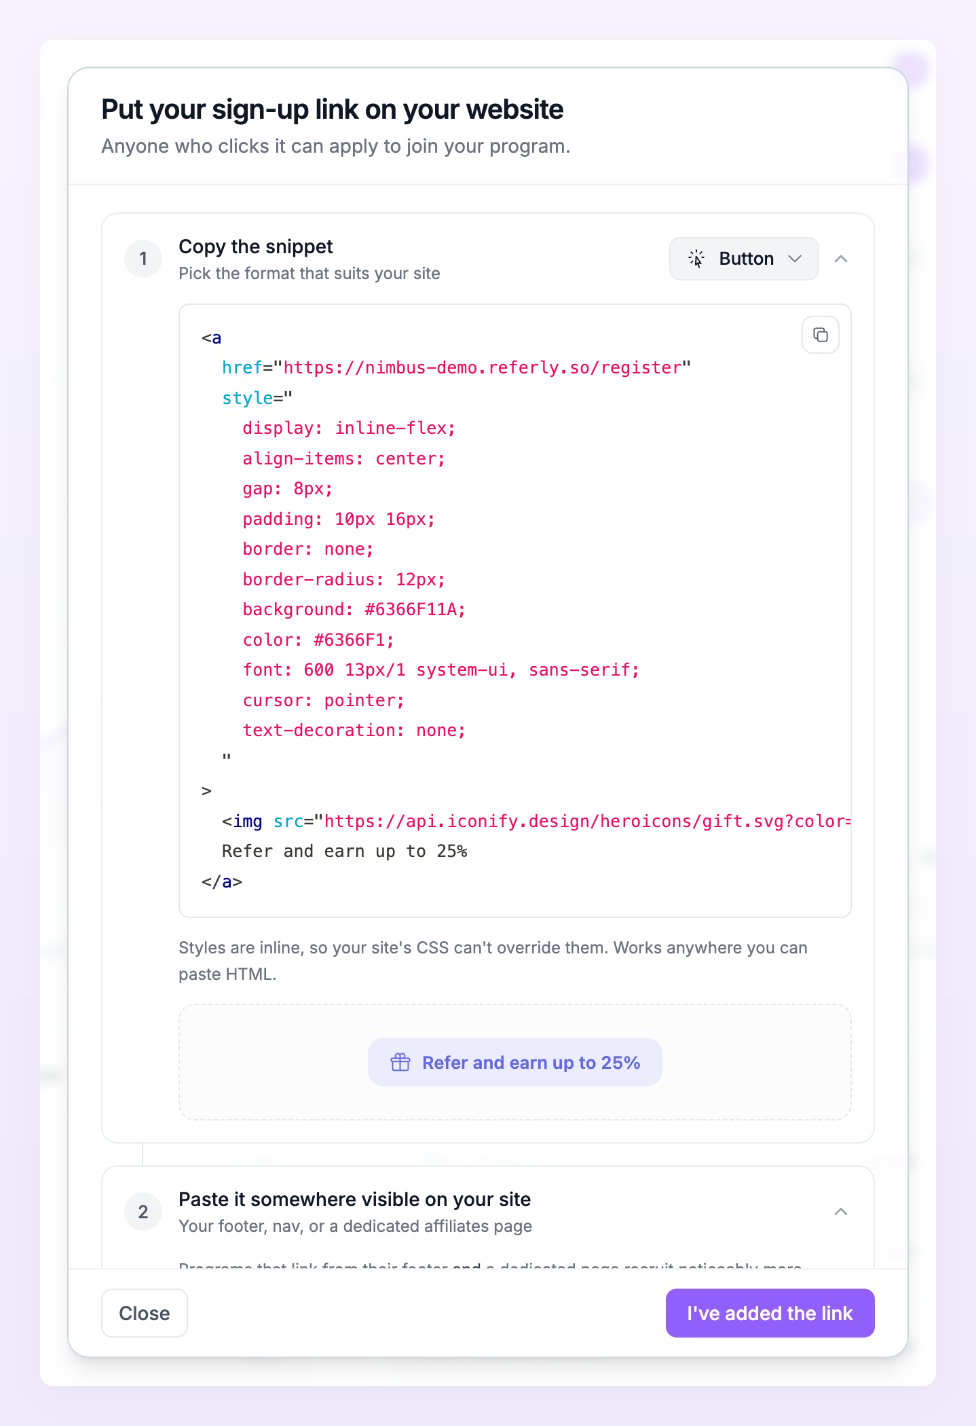This screenshot has width=976, height=1426.
Task: Click the closing </a> tag line
Action: pos(222,881)
